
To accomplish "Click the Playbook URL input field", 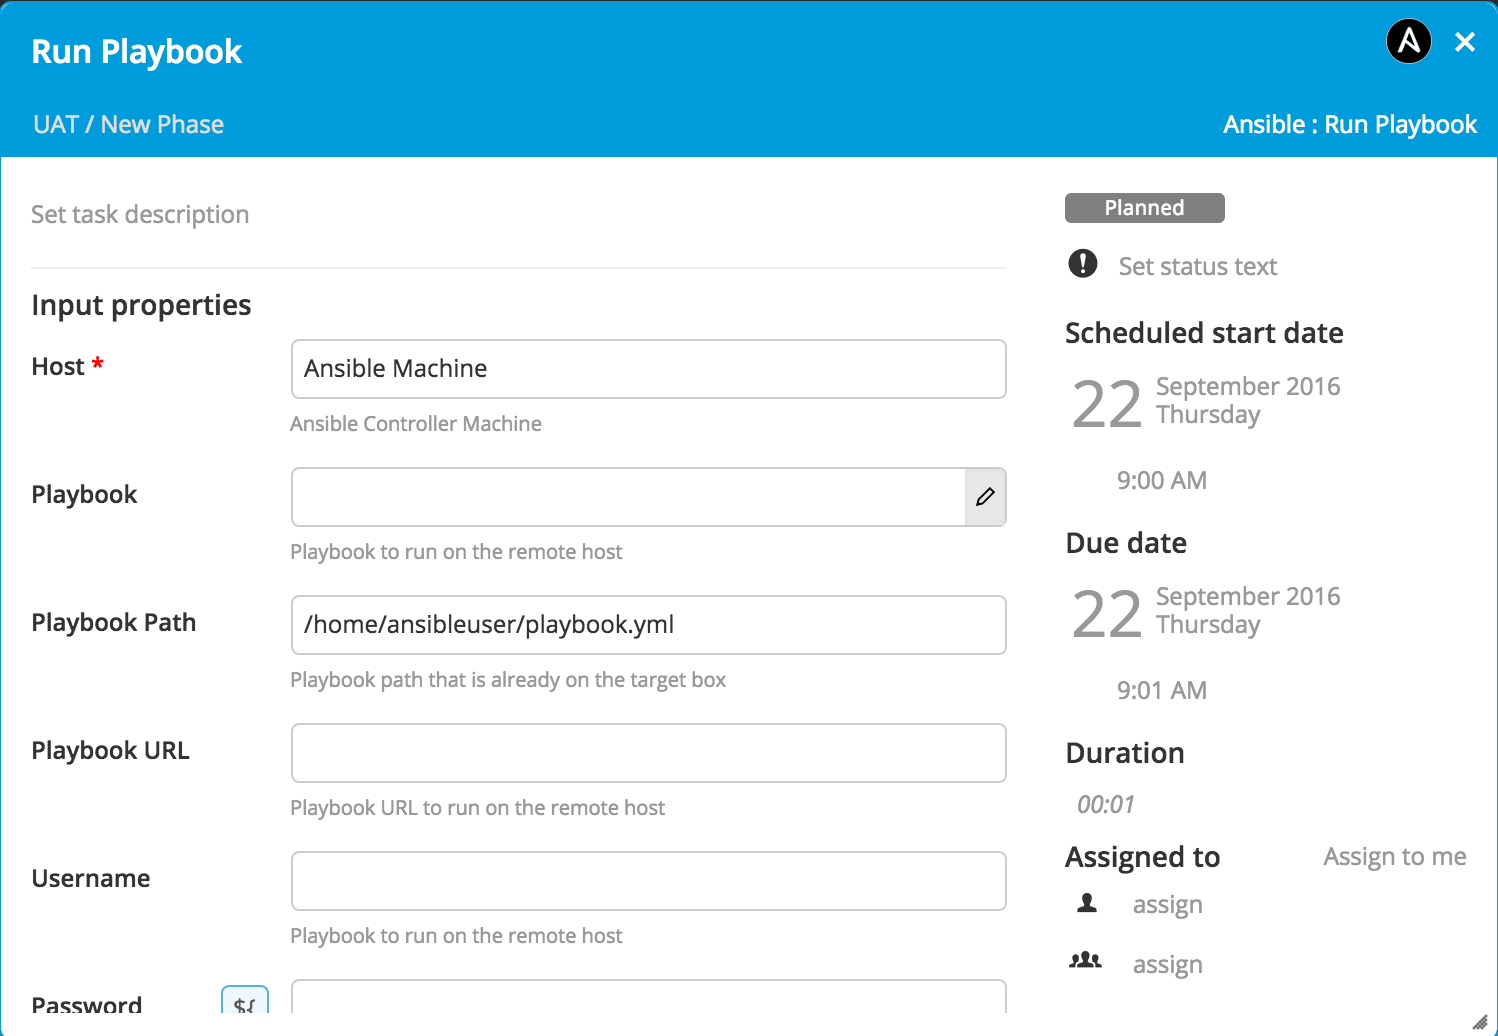I will tap(649, 753).
